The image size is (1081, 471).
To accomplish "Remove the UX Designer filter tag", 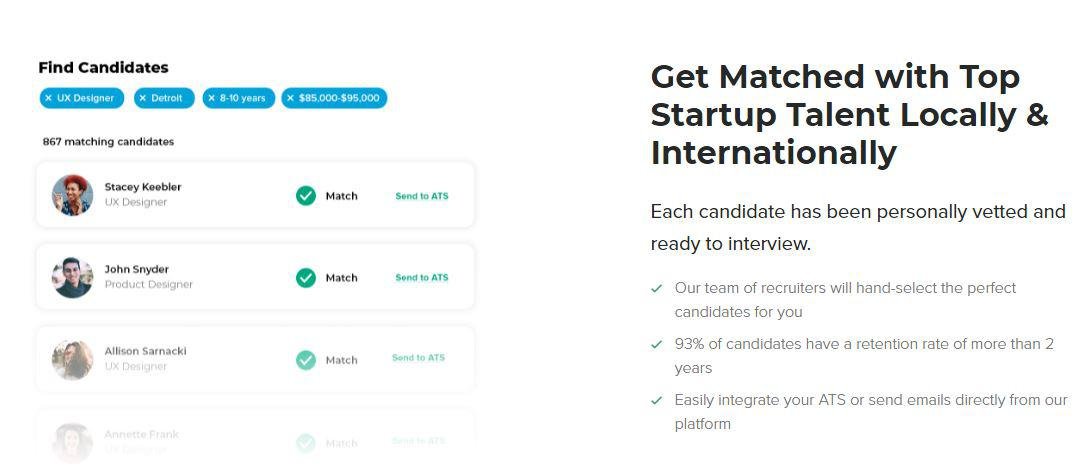I will 48,98.
